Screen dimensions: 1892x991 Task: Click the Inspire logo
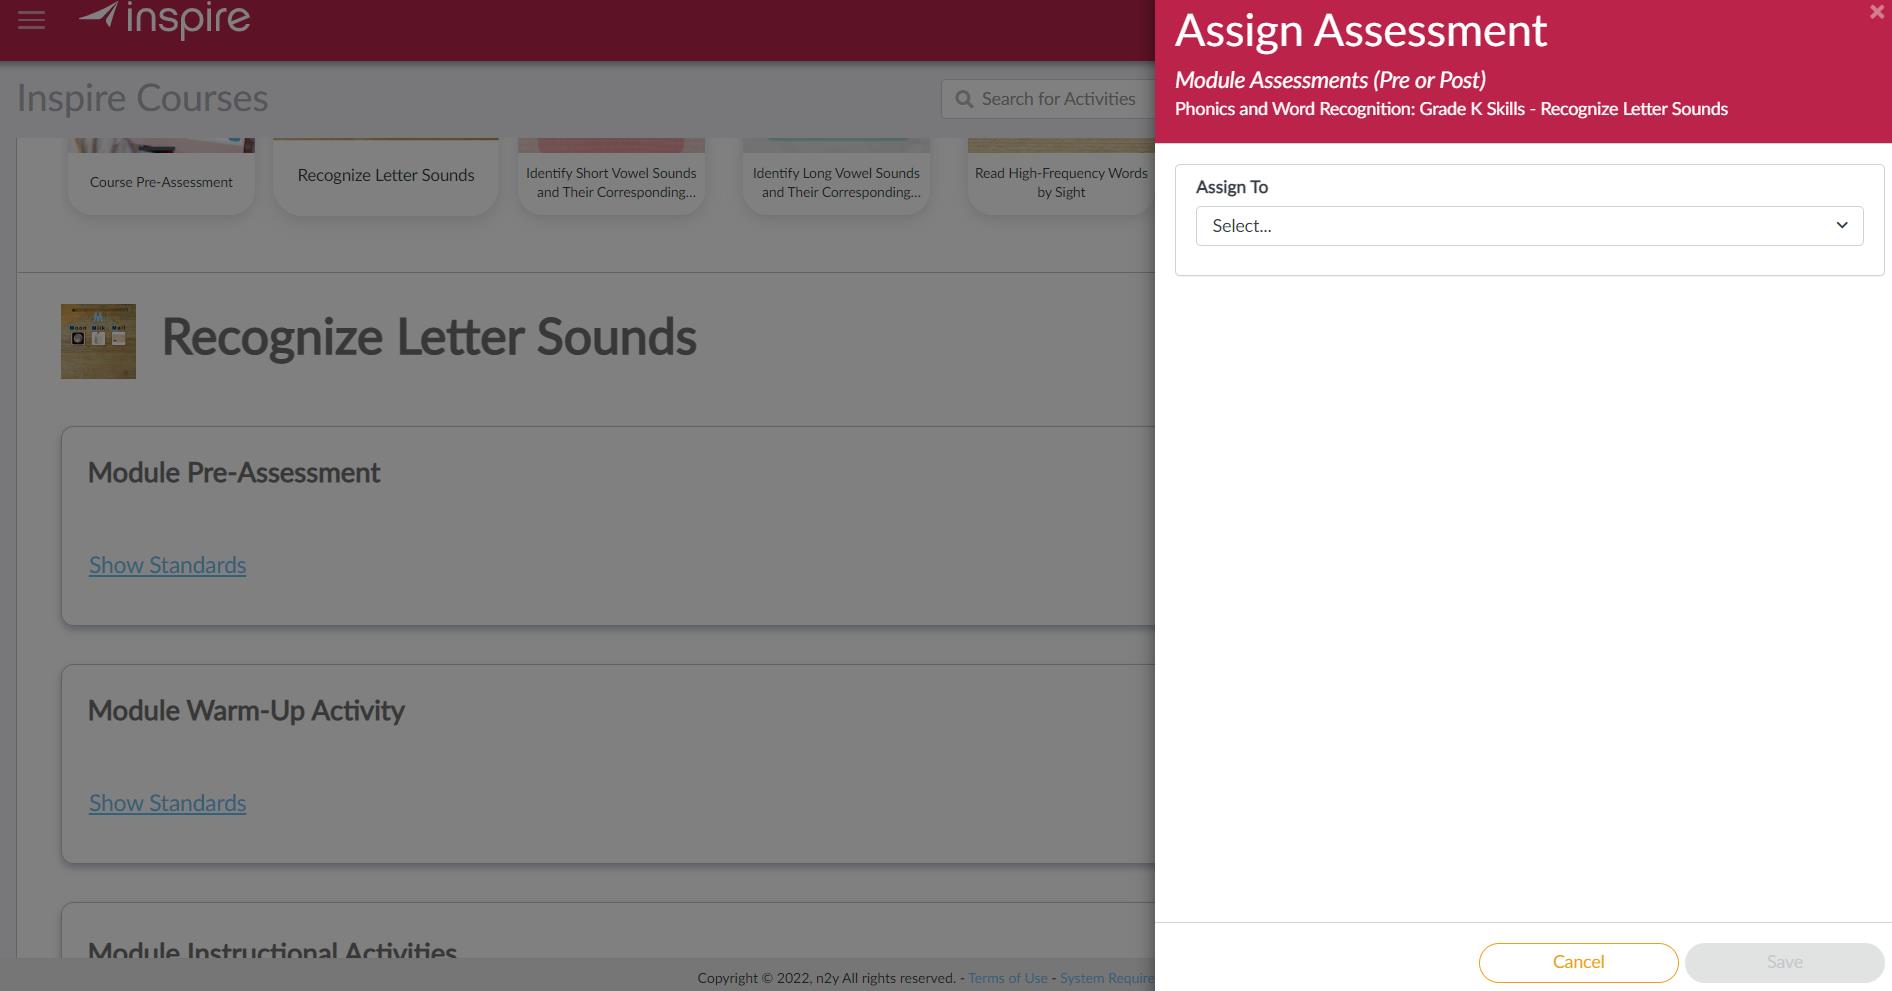click(165, 19)
